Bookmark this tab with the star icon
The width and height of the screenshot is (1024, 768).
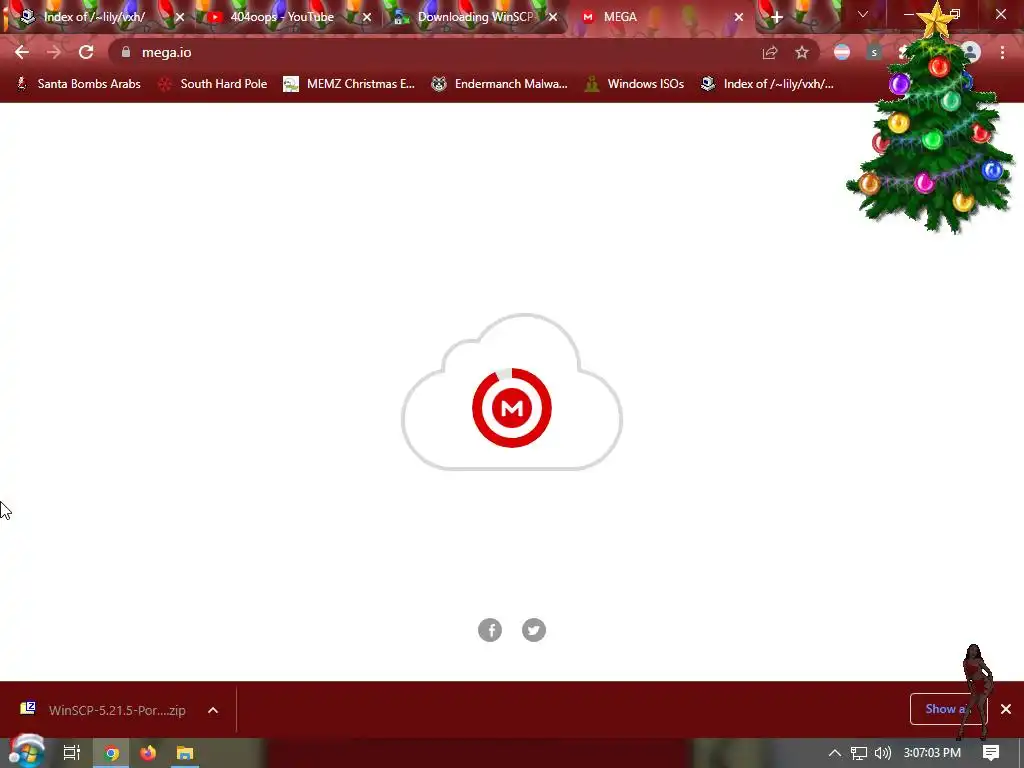(802, 53)
